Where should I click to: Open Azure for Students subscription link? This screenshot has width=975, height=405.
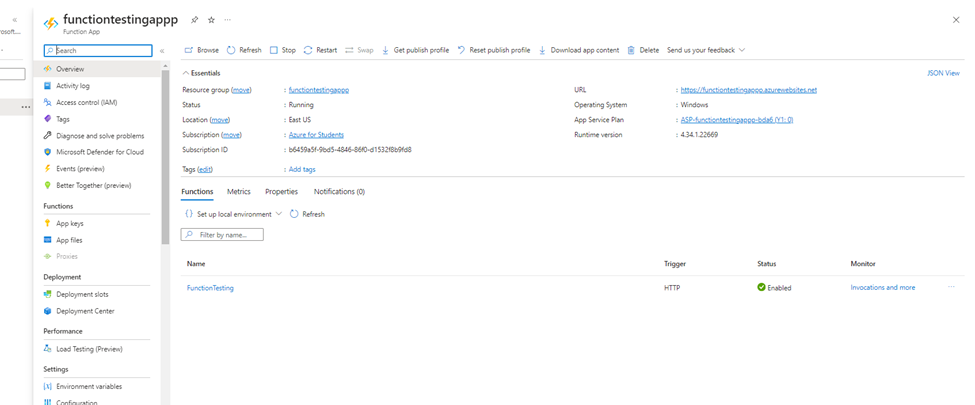point(316,135)
